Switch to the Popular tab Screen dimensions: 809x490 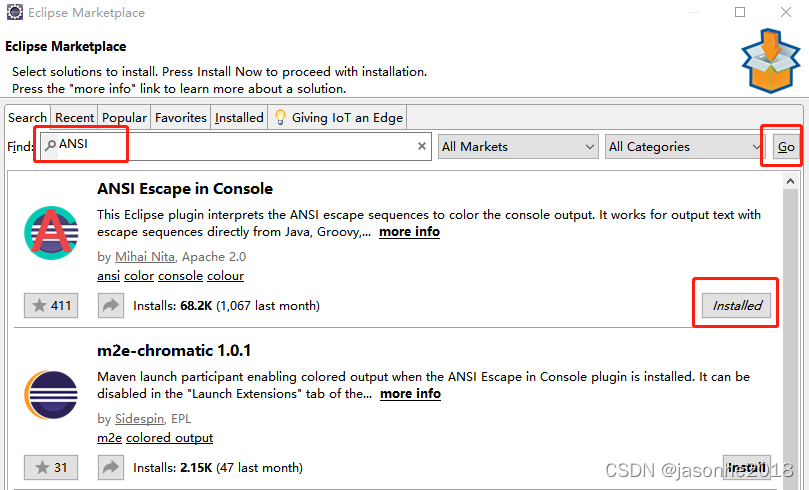click(124, 118)
